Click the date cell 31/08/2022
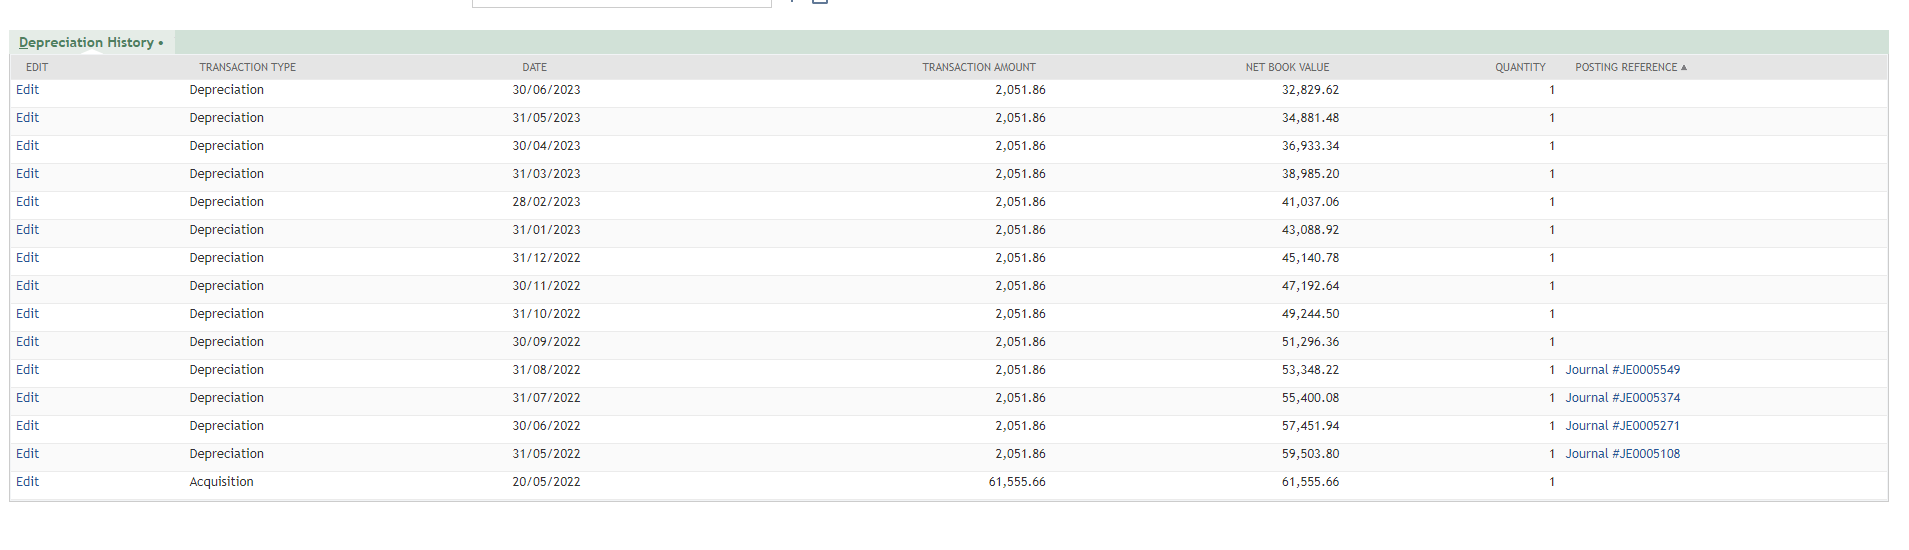Image resolution: width=1909 pixels, height=550 pixels. pos(546,370)
